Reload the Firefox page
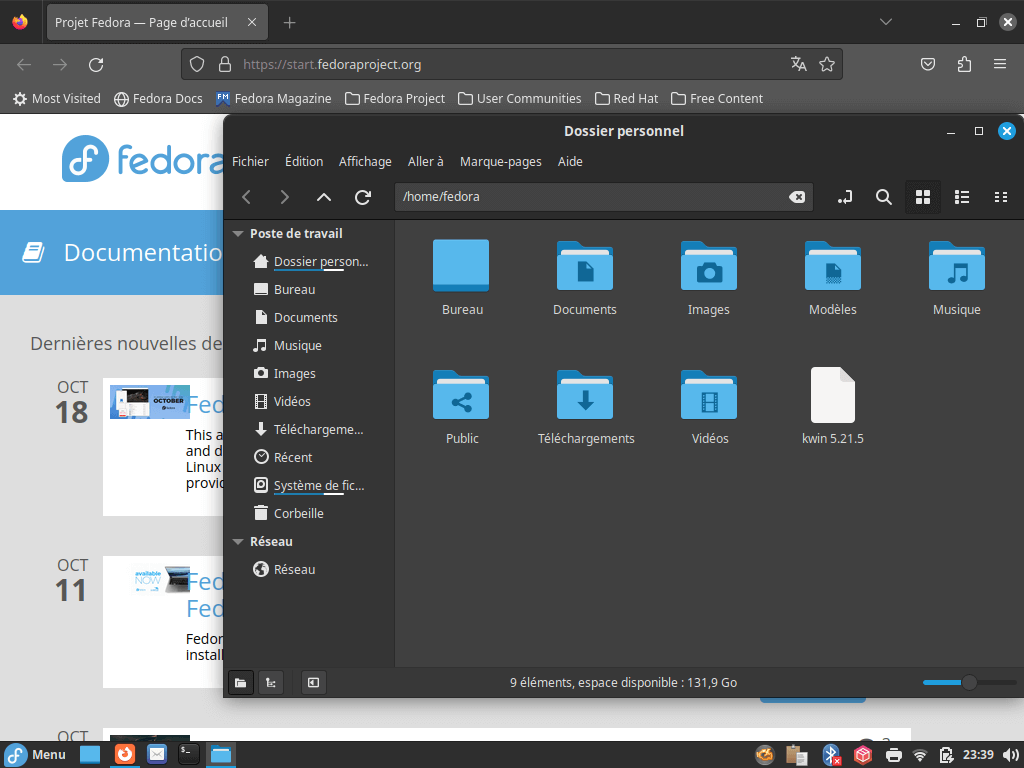1024x768 pixels. pyautogui.click(x=96, y=64)
